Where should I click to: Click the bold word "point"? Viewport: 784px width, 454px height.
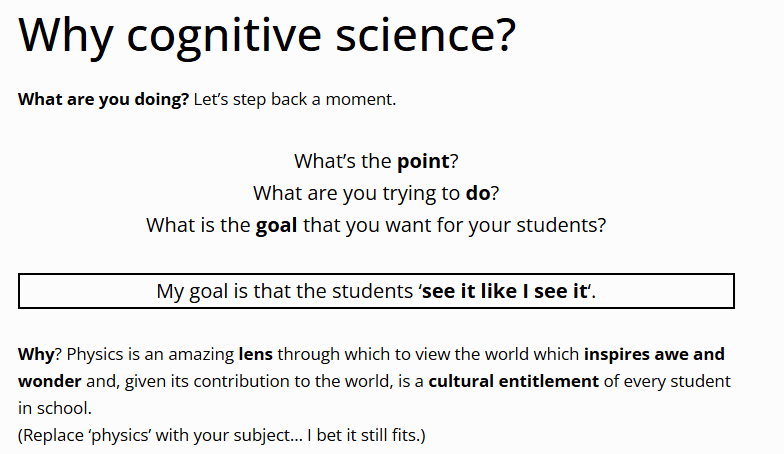pos(423,161)
